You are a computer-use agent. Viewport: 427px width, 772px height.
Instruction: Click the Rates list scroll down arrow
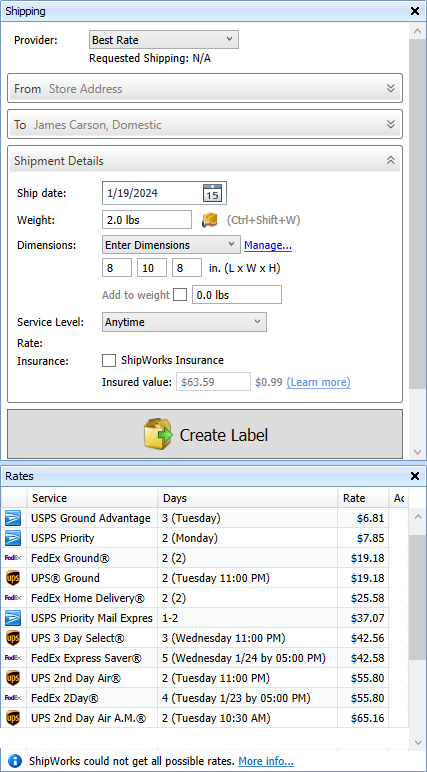point(417,743)
